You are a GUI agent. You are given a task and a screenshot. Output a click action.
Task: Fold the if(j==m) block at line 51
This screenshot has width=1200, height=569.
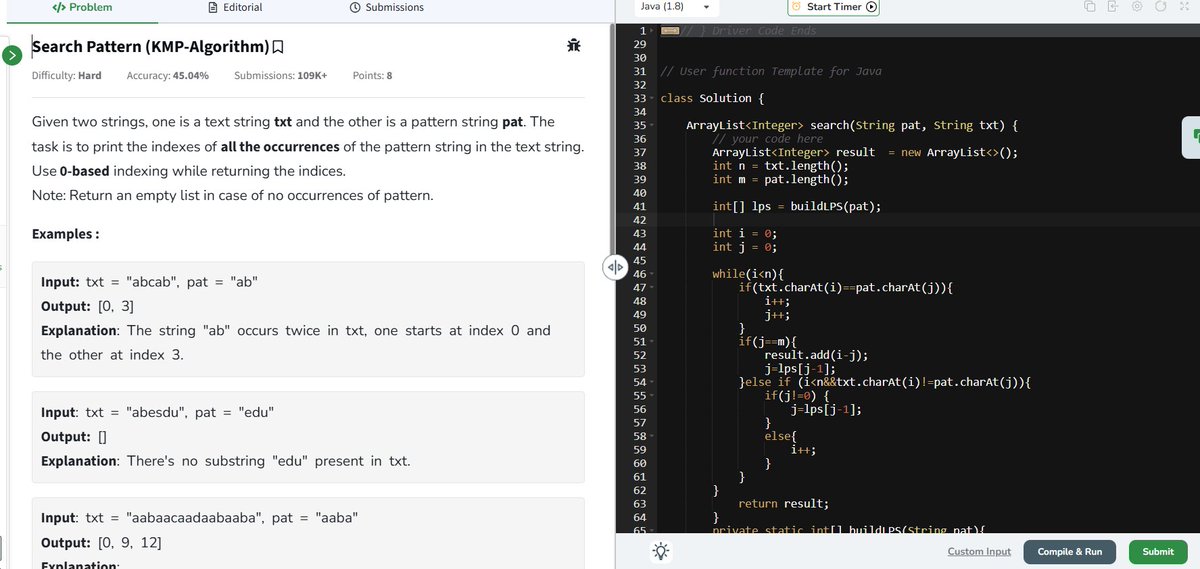(x=654, y=342)
